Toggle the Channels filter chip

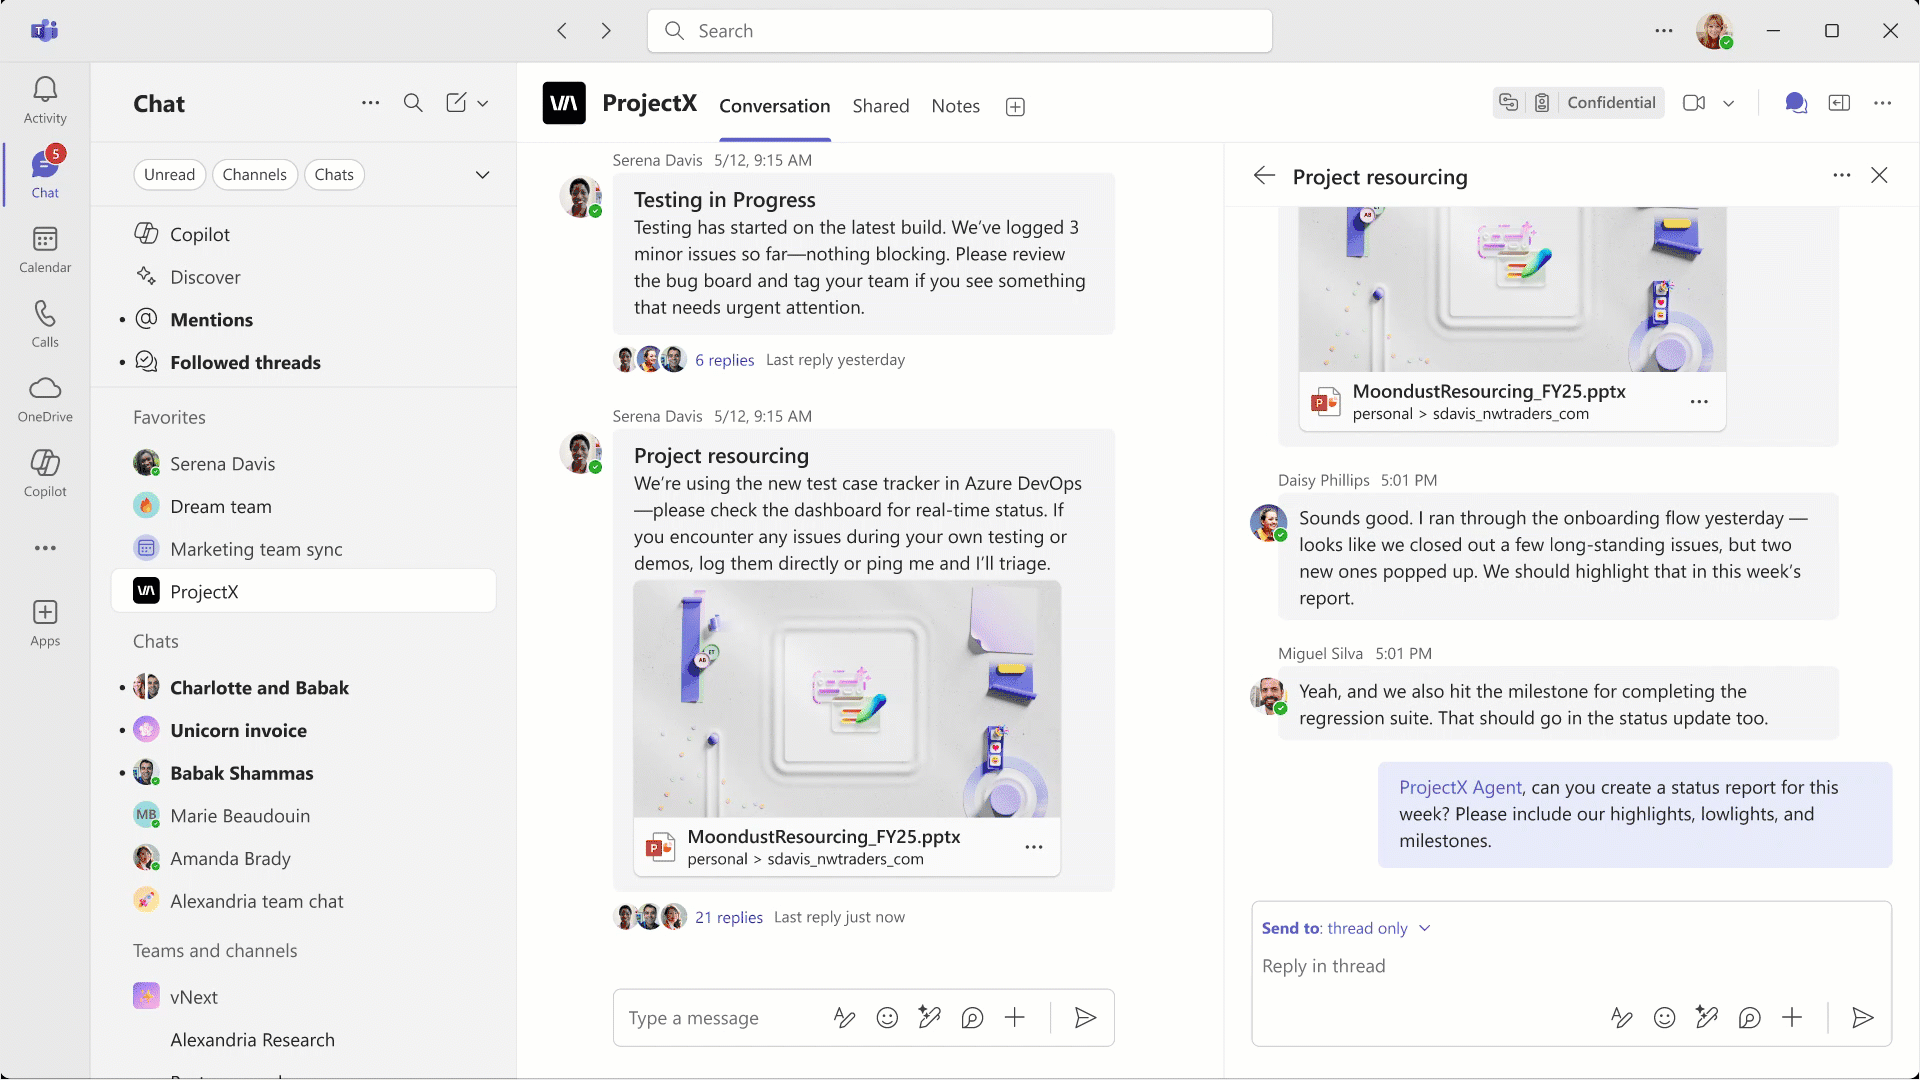tap(254, 175)
